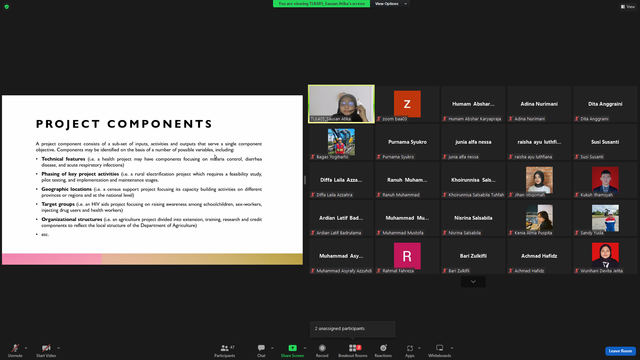Image resolution: width=640 pixels, height=360 pixels.
Task: Select Purnama Syukro's participant tile
Action: pos(407,142)
